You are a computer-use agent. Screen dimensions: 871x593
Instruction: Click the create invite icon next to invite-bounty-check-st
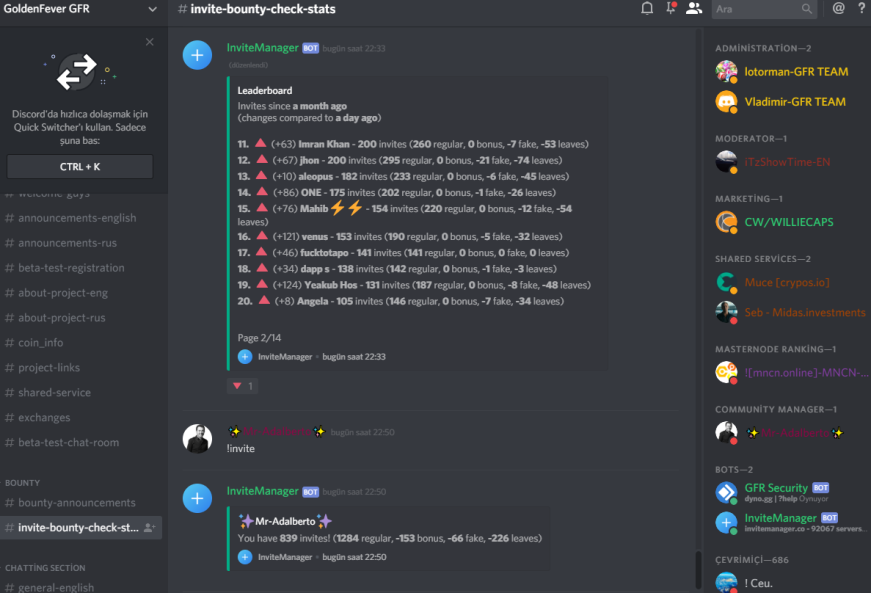pos(149,527)
